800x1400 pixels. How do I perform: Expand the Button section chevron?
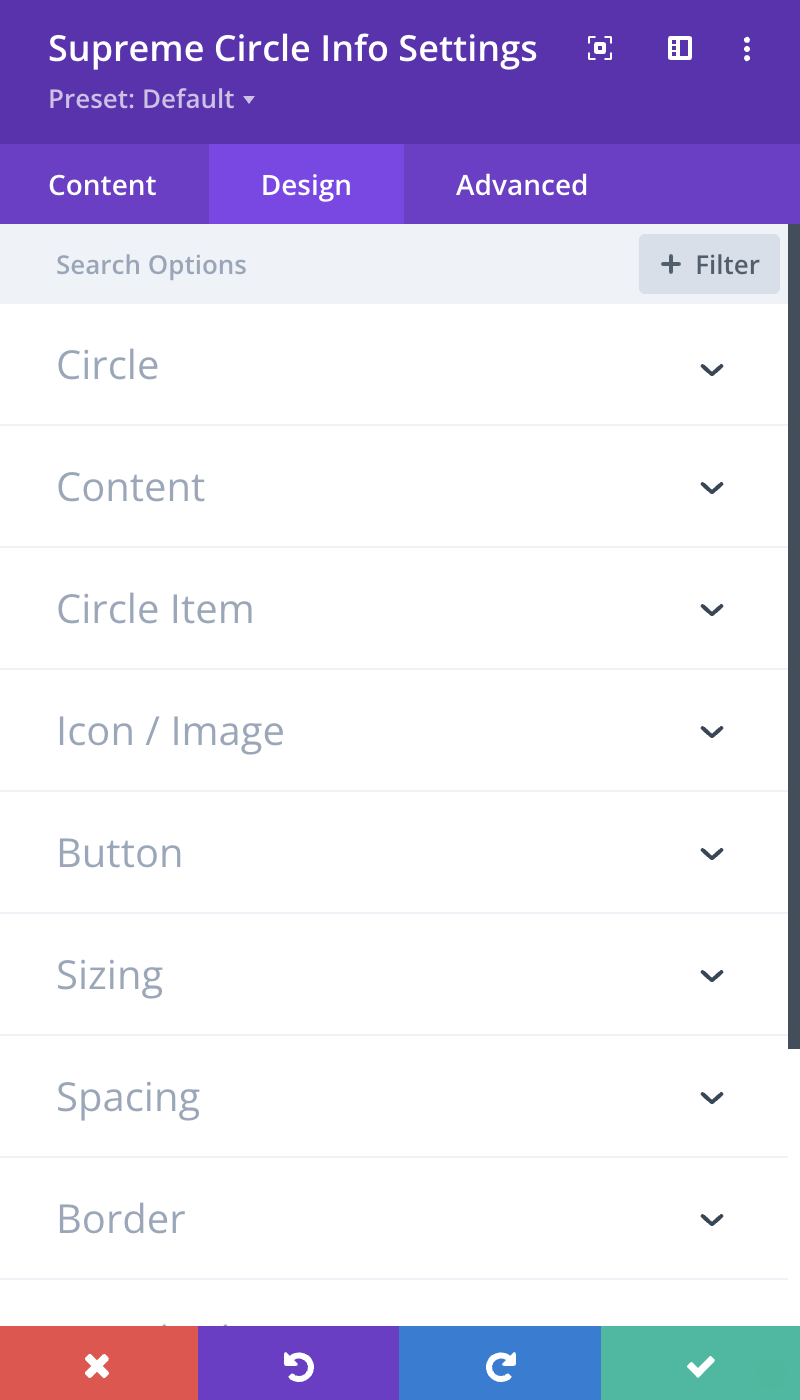(712, 854)
